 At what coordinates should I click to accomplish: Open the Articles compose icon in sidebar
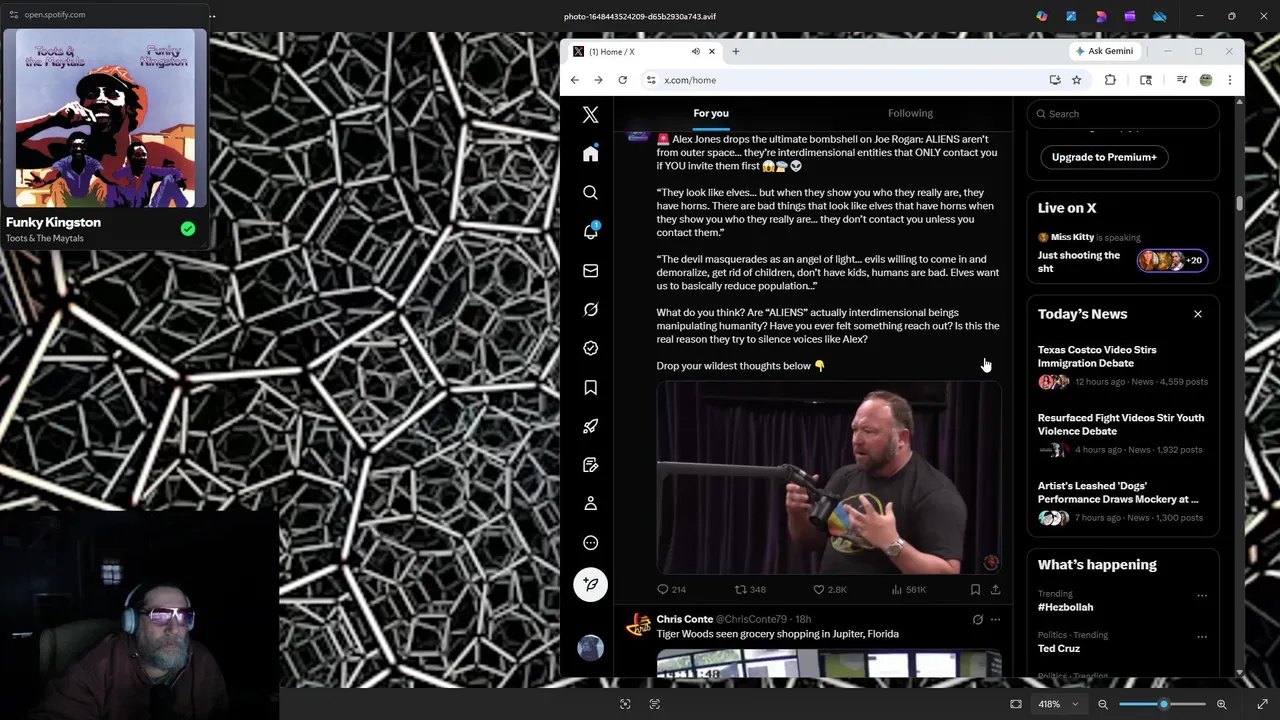pos(590,465)
